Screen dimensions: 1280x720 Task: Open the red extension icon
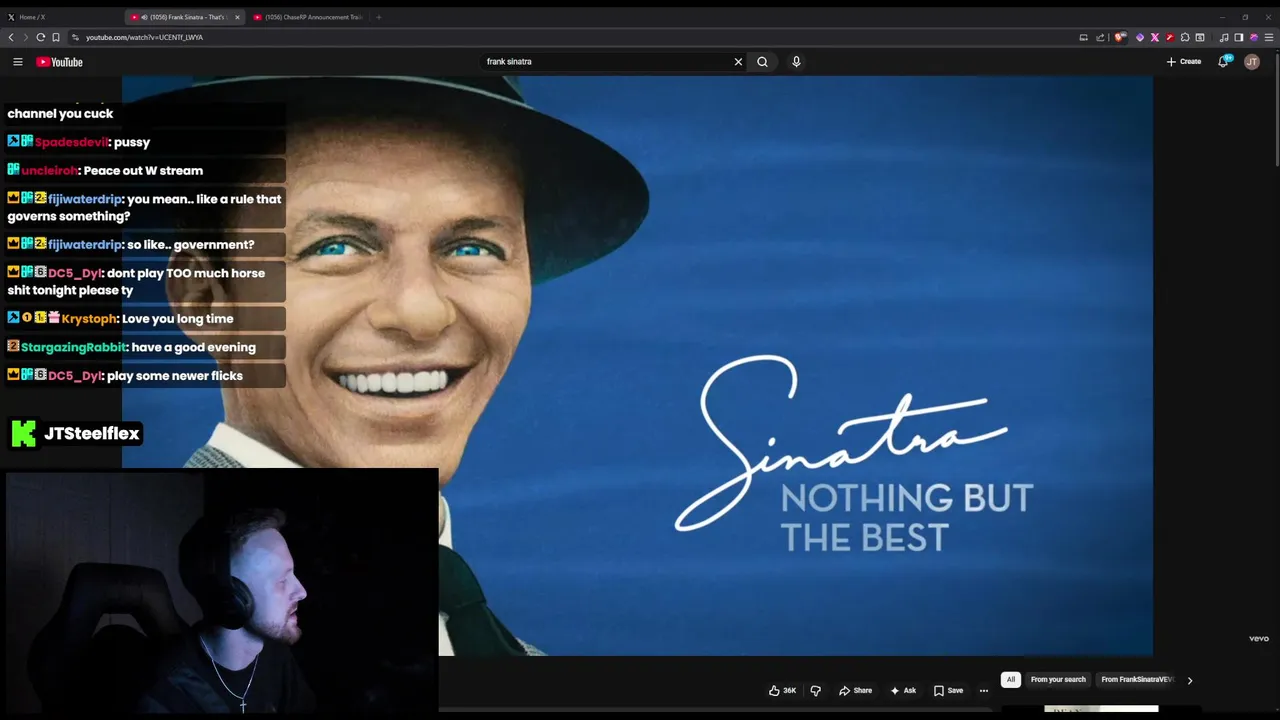[x=1170, y=37]
